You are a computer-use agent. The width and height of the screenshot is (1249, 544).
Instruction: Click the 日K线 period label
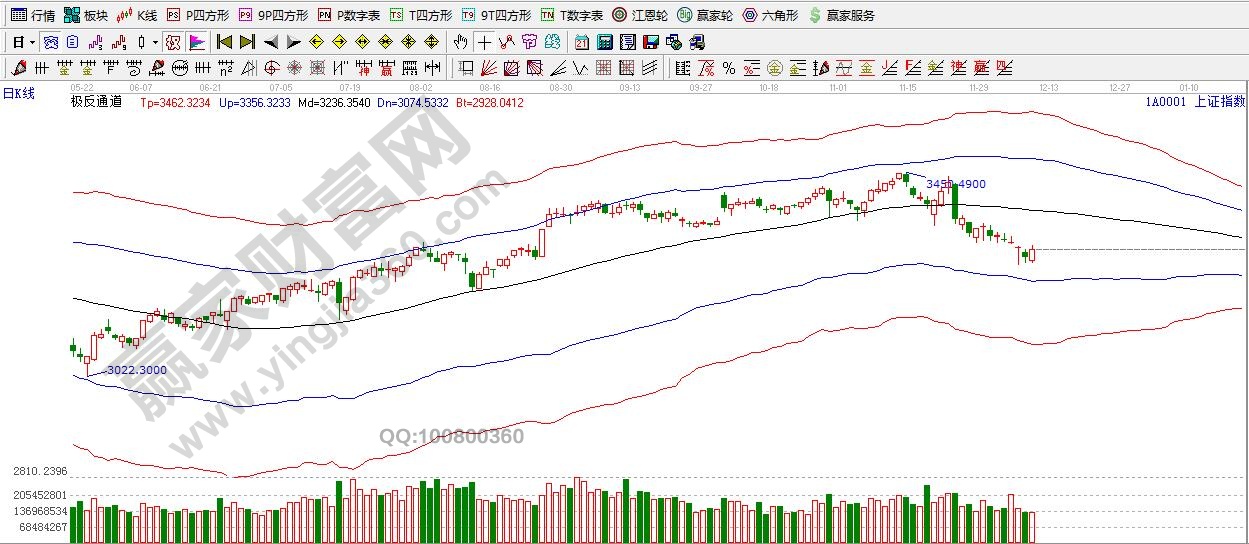tap(19, 93)
